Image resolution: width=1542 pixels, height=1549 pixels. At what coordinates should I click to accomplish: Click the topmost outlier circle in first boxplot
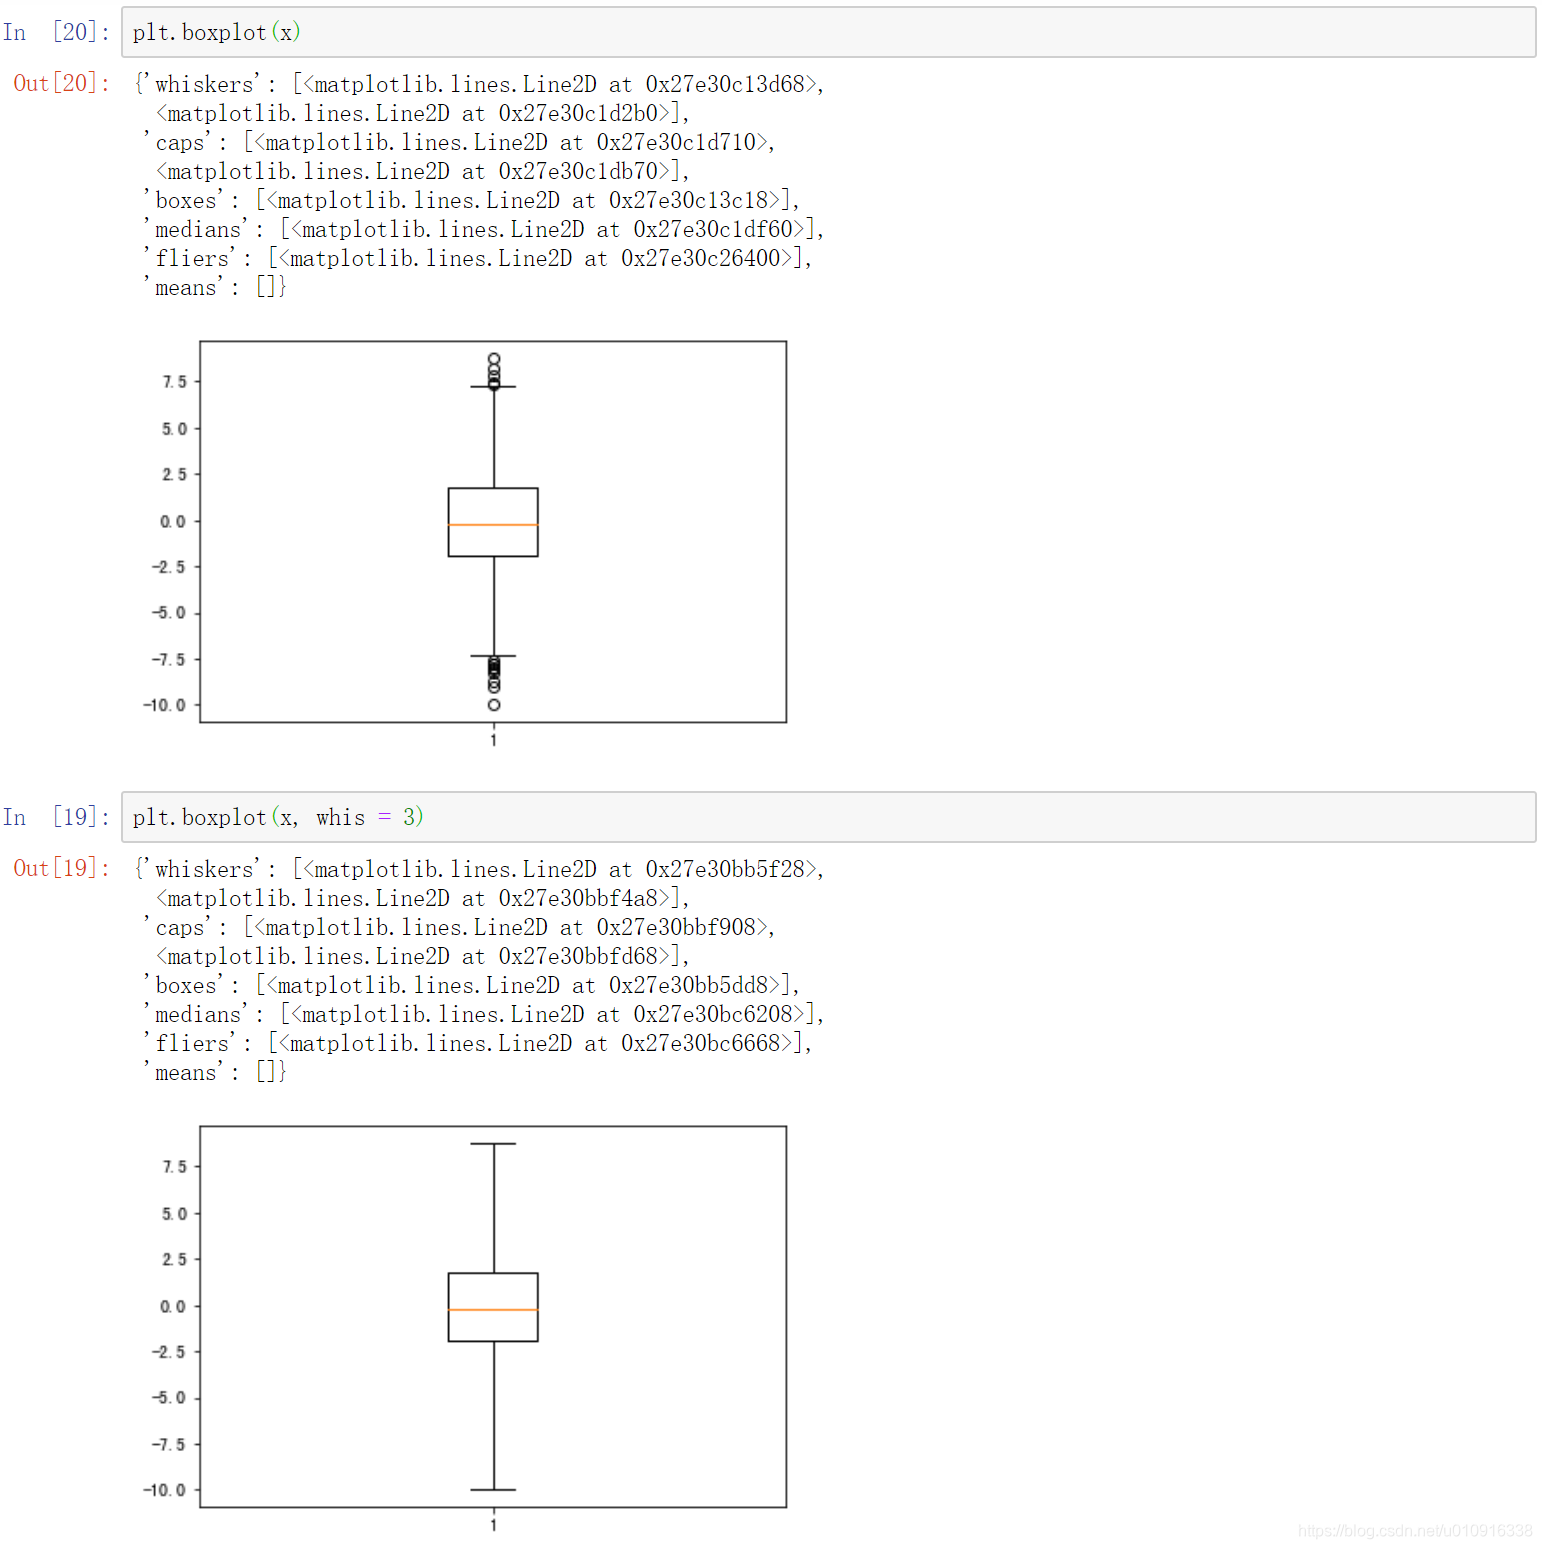point(494,358)
